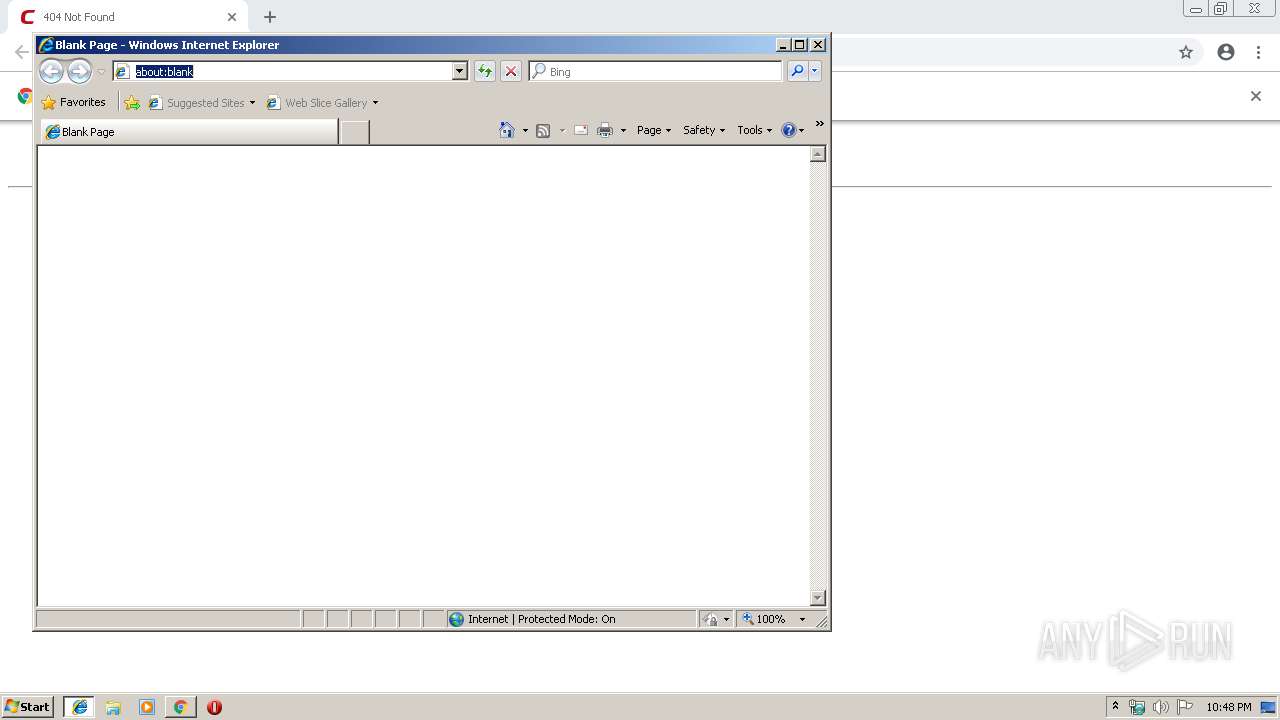Refresh the page with the green arrows icon
1280x720 pixels.
(485, 71)
